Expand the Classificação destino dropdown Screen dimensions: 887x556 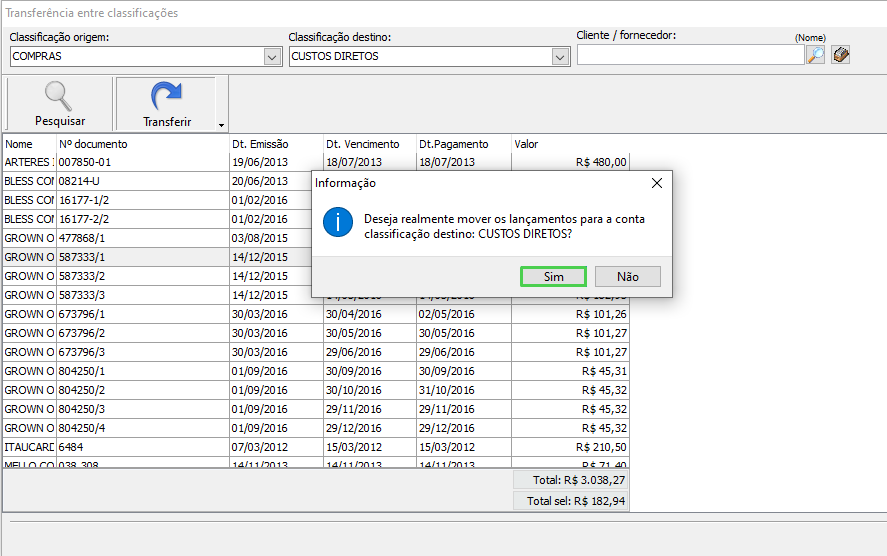[x=560, y=57]
